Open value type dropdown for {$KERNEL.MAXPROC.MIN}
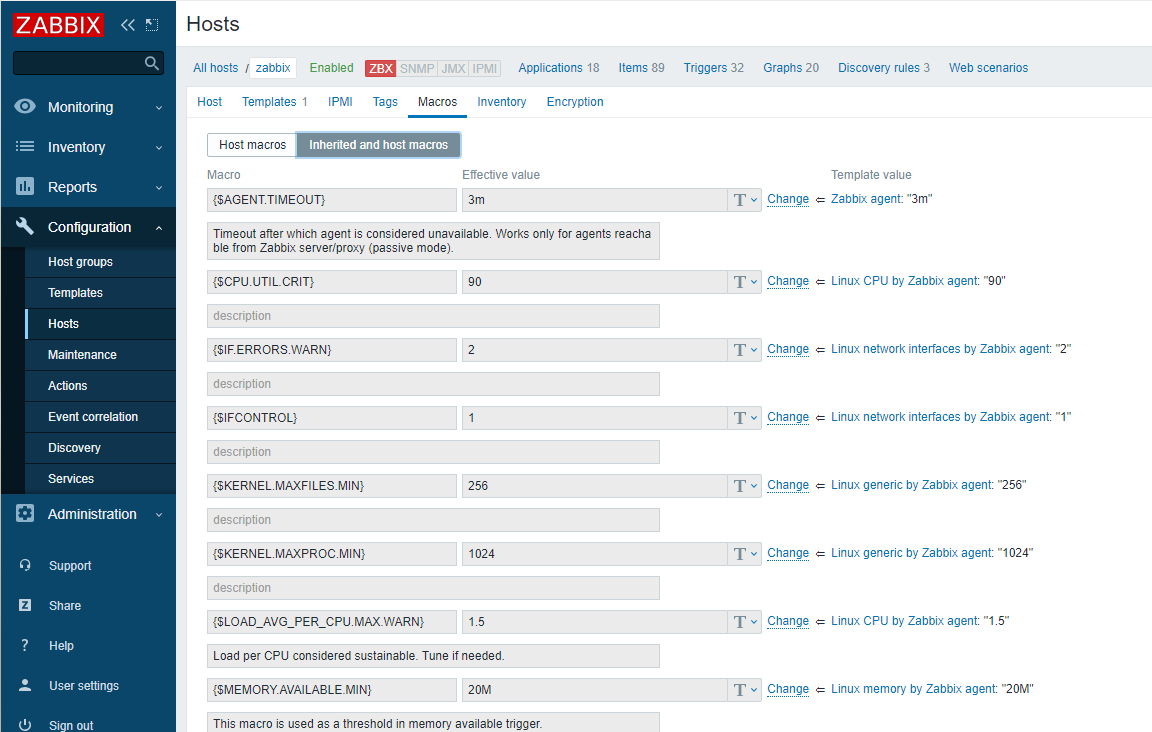Screen dimensions: 1152x732 tap(745, 554)
